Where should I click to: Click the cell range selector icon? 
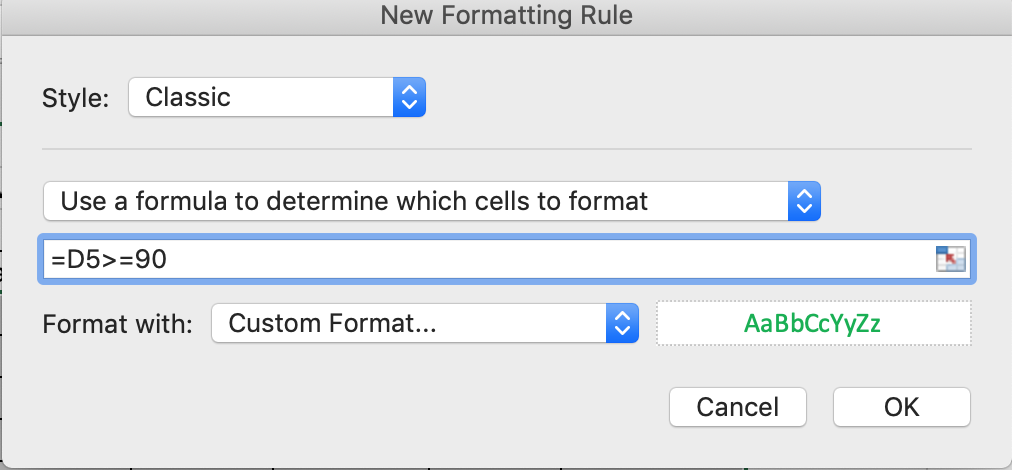click(950, 259)
